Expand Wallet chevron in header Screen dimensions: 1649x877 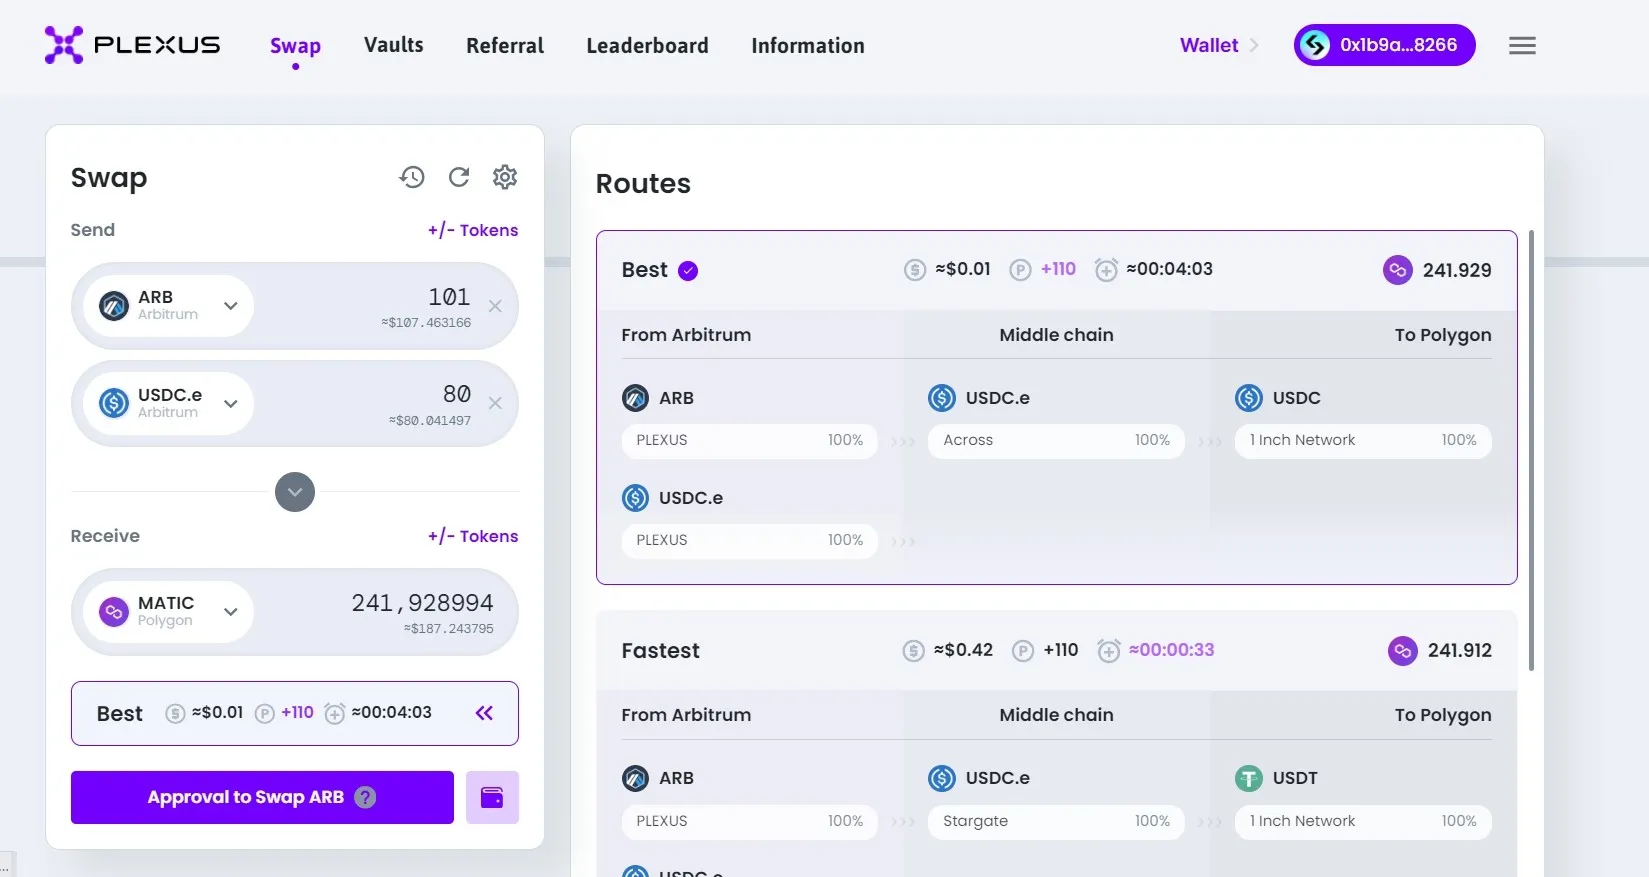pyautogui.click(x=1254, y=45)
